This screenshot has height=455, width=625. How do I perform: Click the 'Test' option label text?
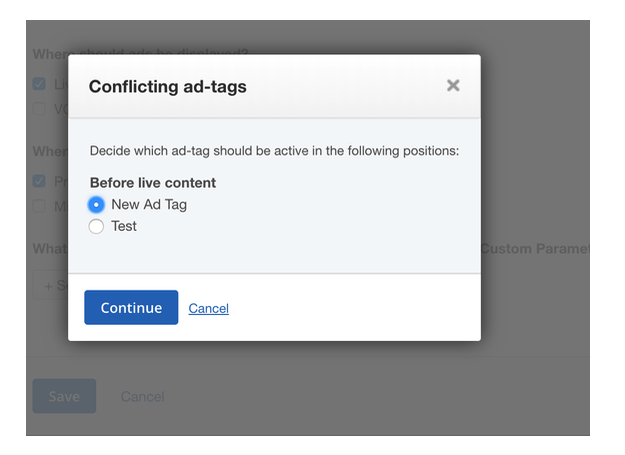point(124,226)
